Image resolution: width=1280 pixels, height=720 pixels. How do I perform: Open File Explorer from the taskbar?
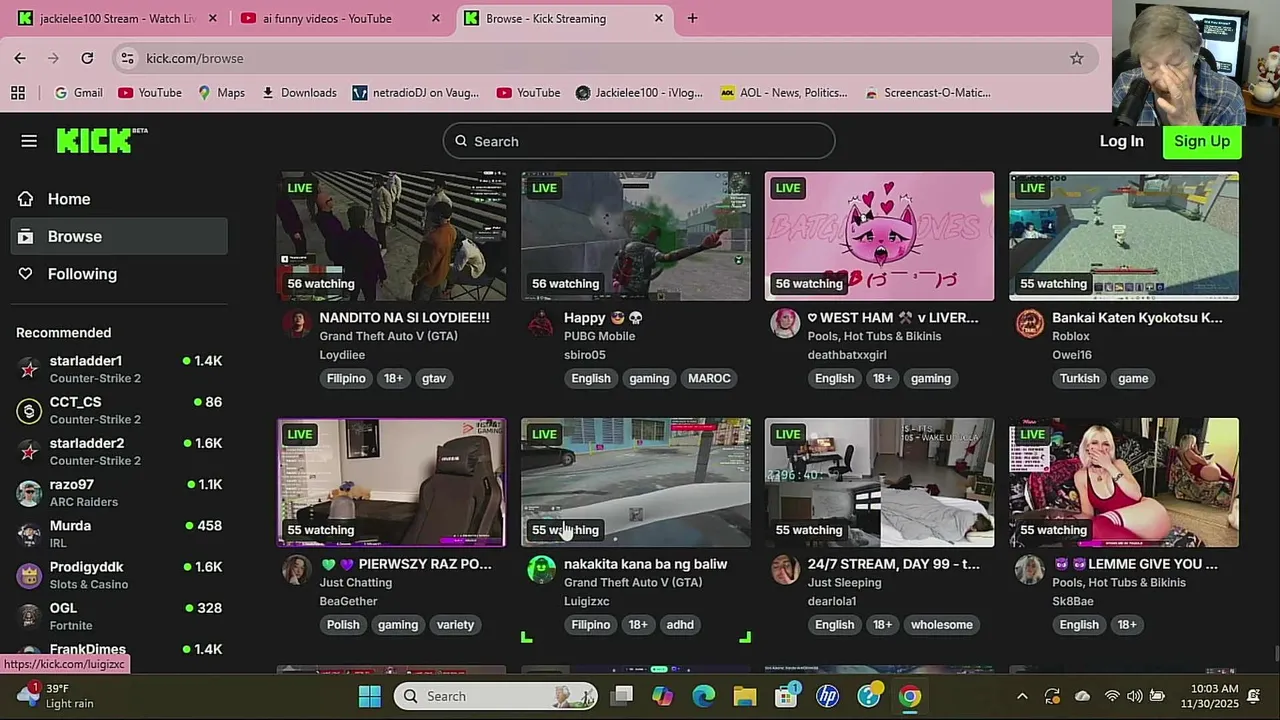click(x=745, y=696)
